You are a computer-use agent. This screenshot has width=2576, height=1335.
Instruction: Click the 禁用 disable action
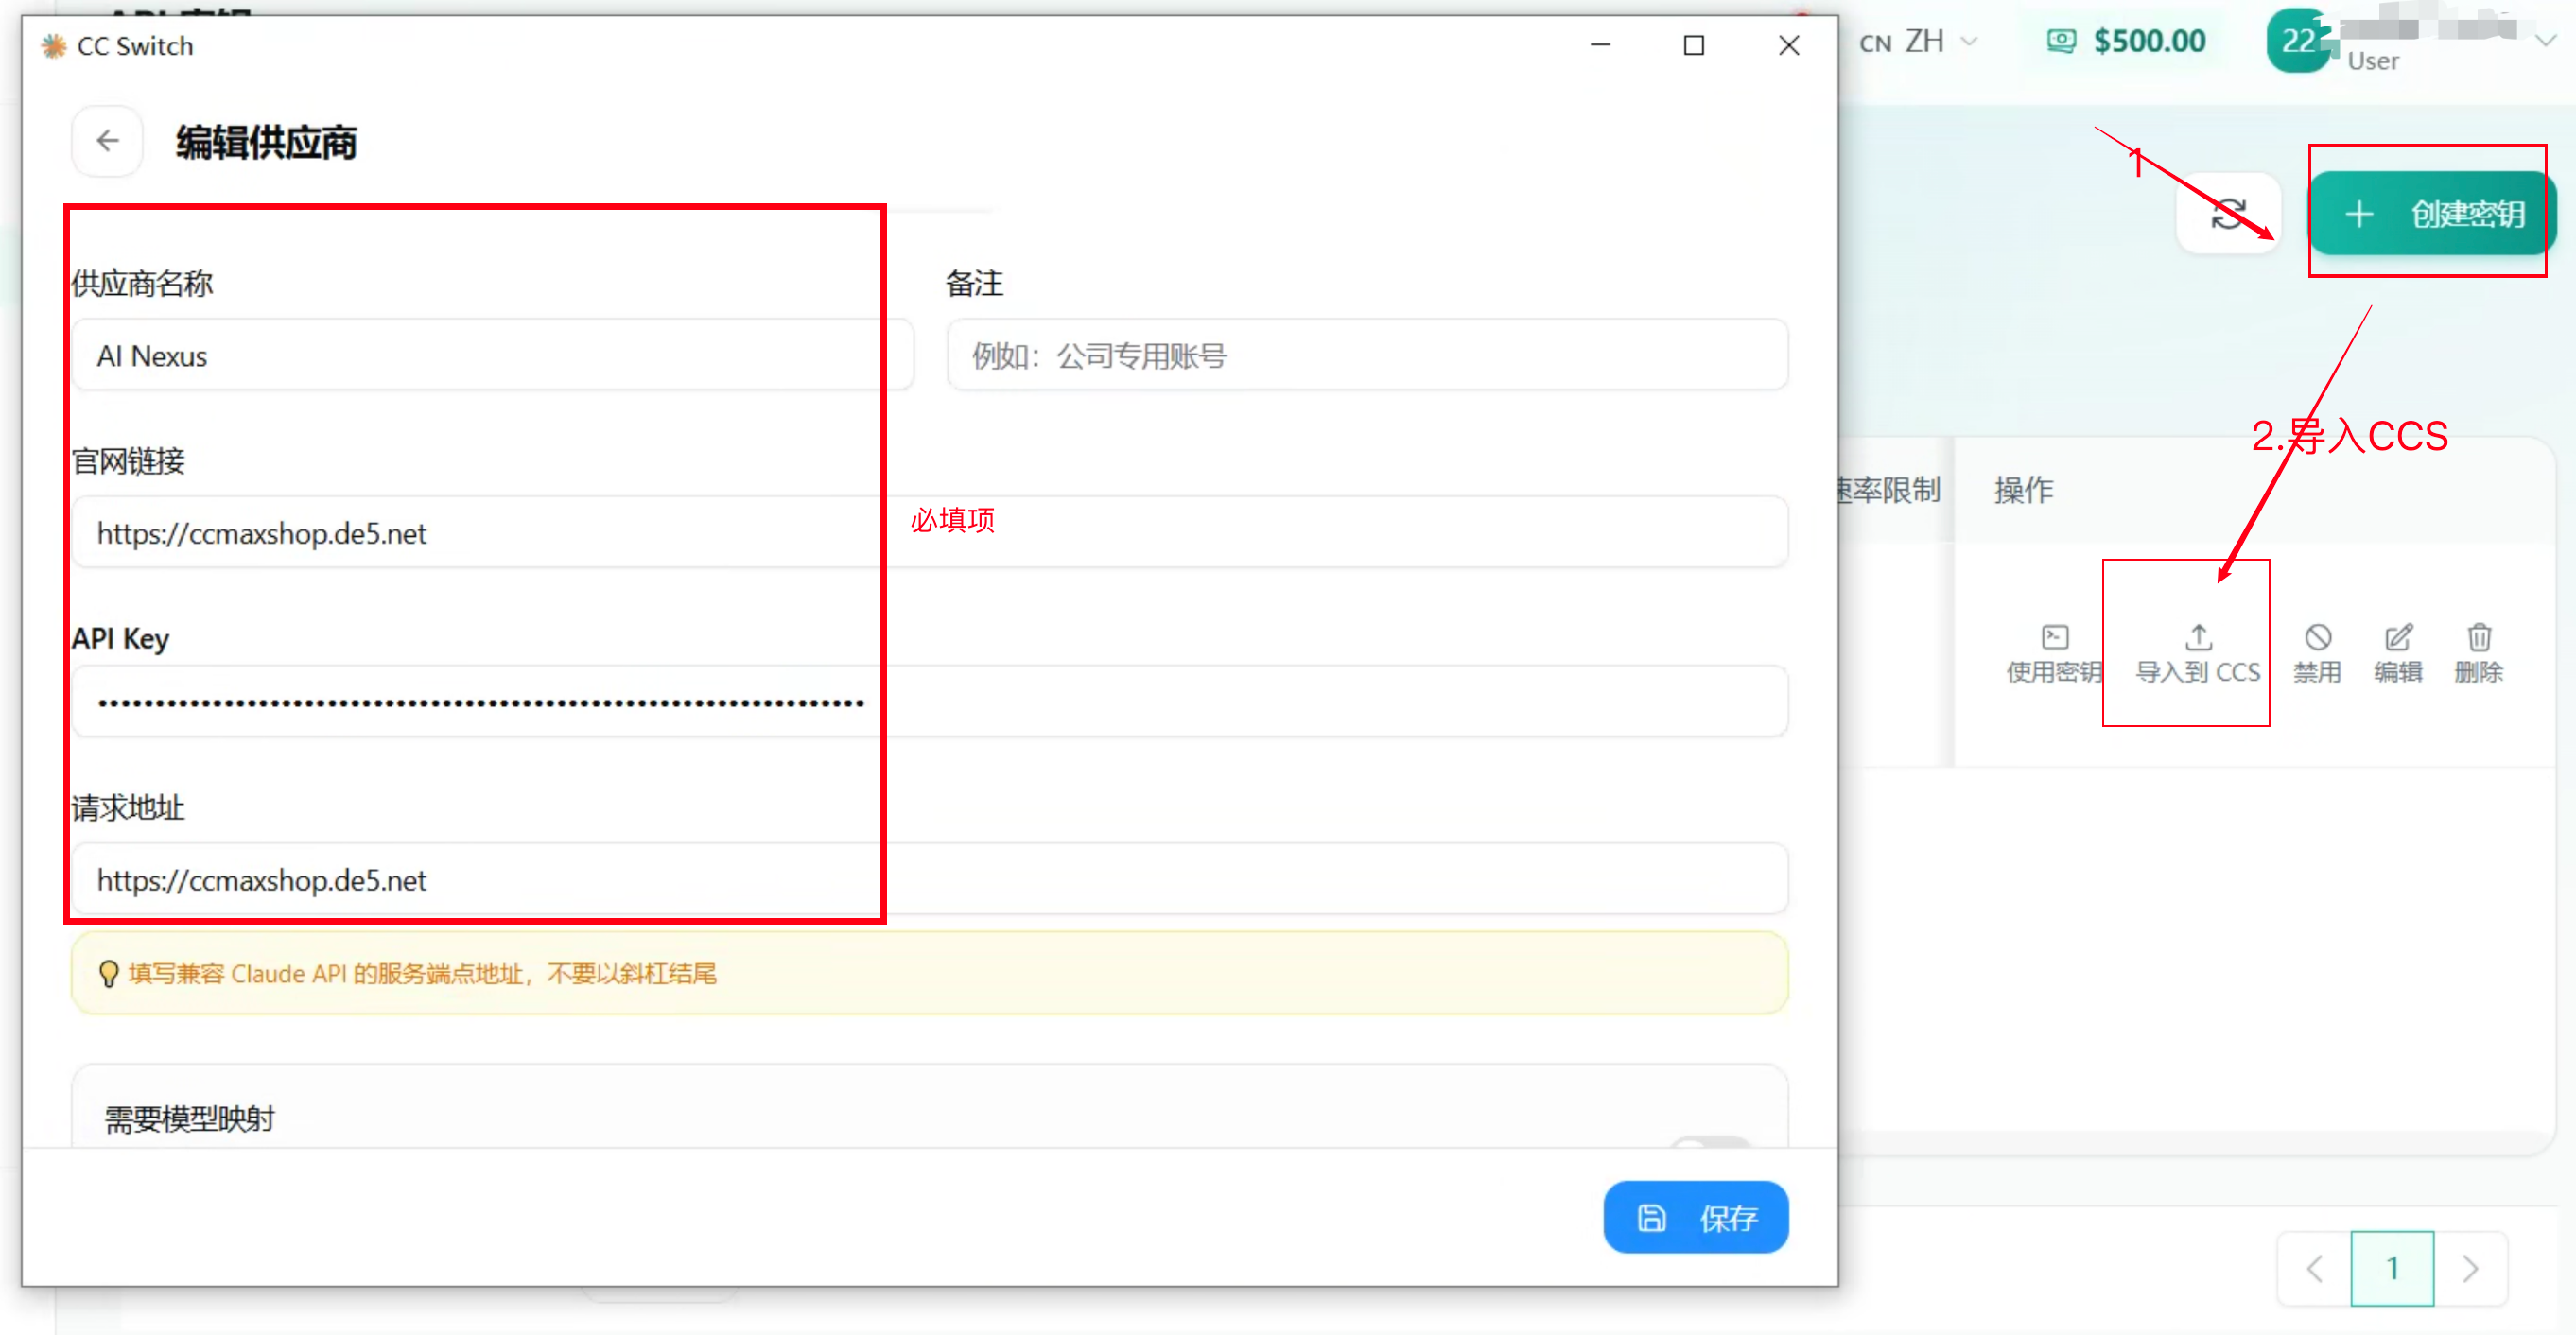click(2317, 654)
